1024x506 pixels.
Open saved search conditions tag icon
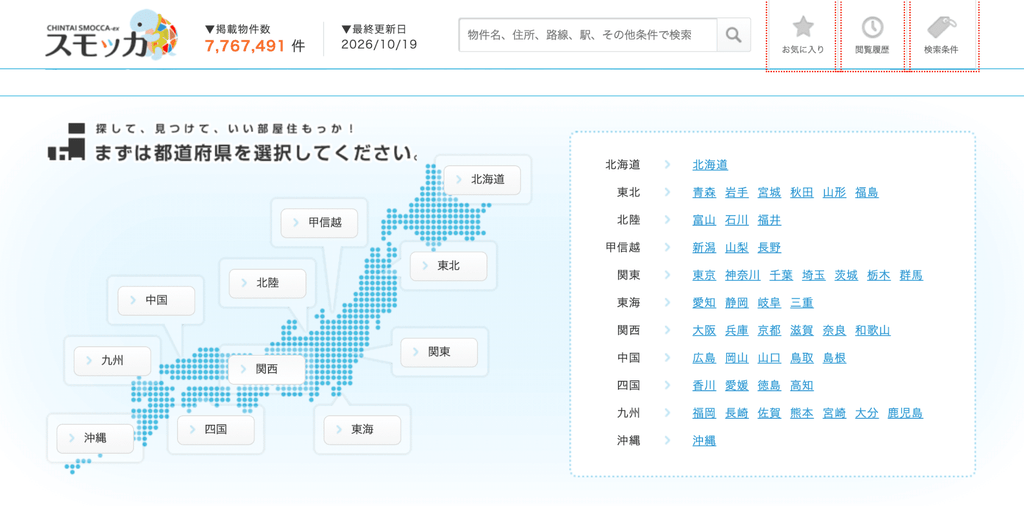coord(941,35)
